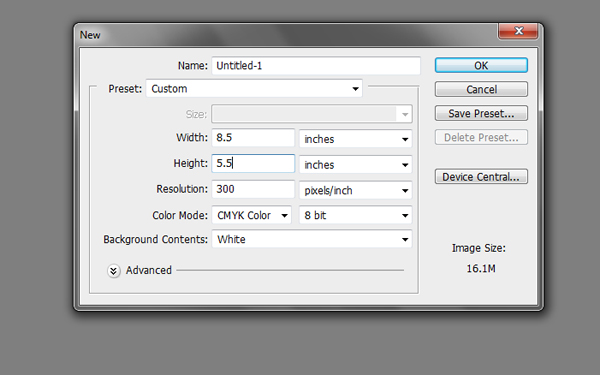Click the Save Preset button

pyautogui.click(x=481, y=113)
